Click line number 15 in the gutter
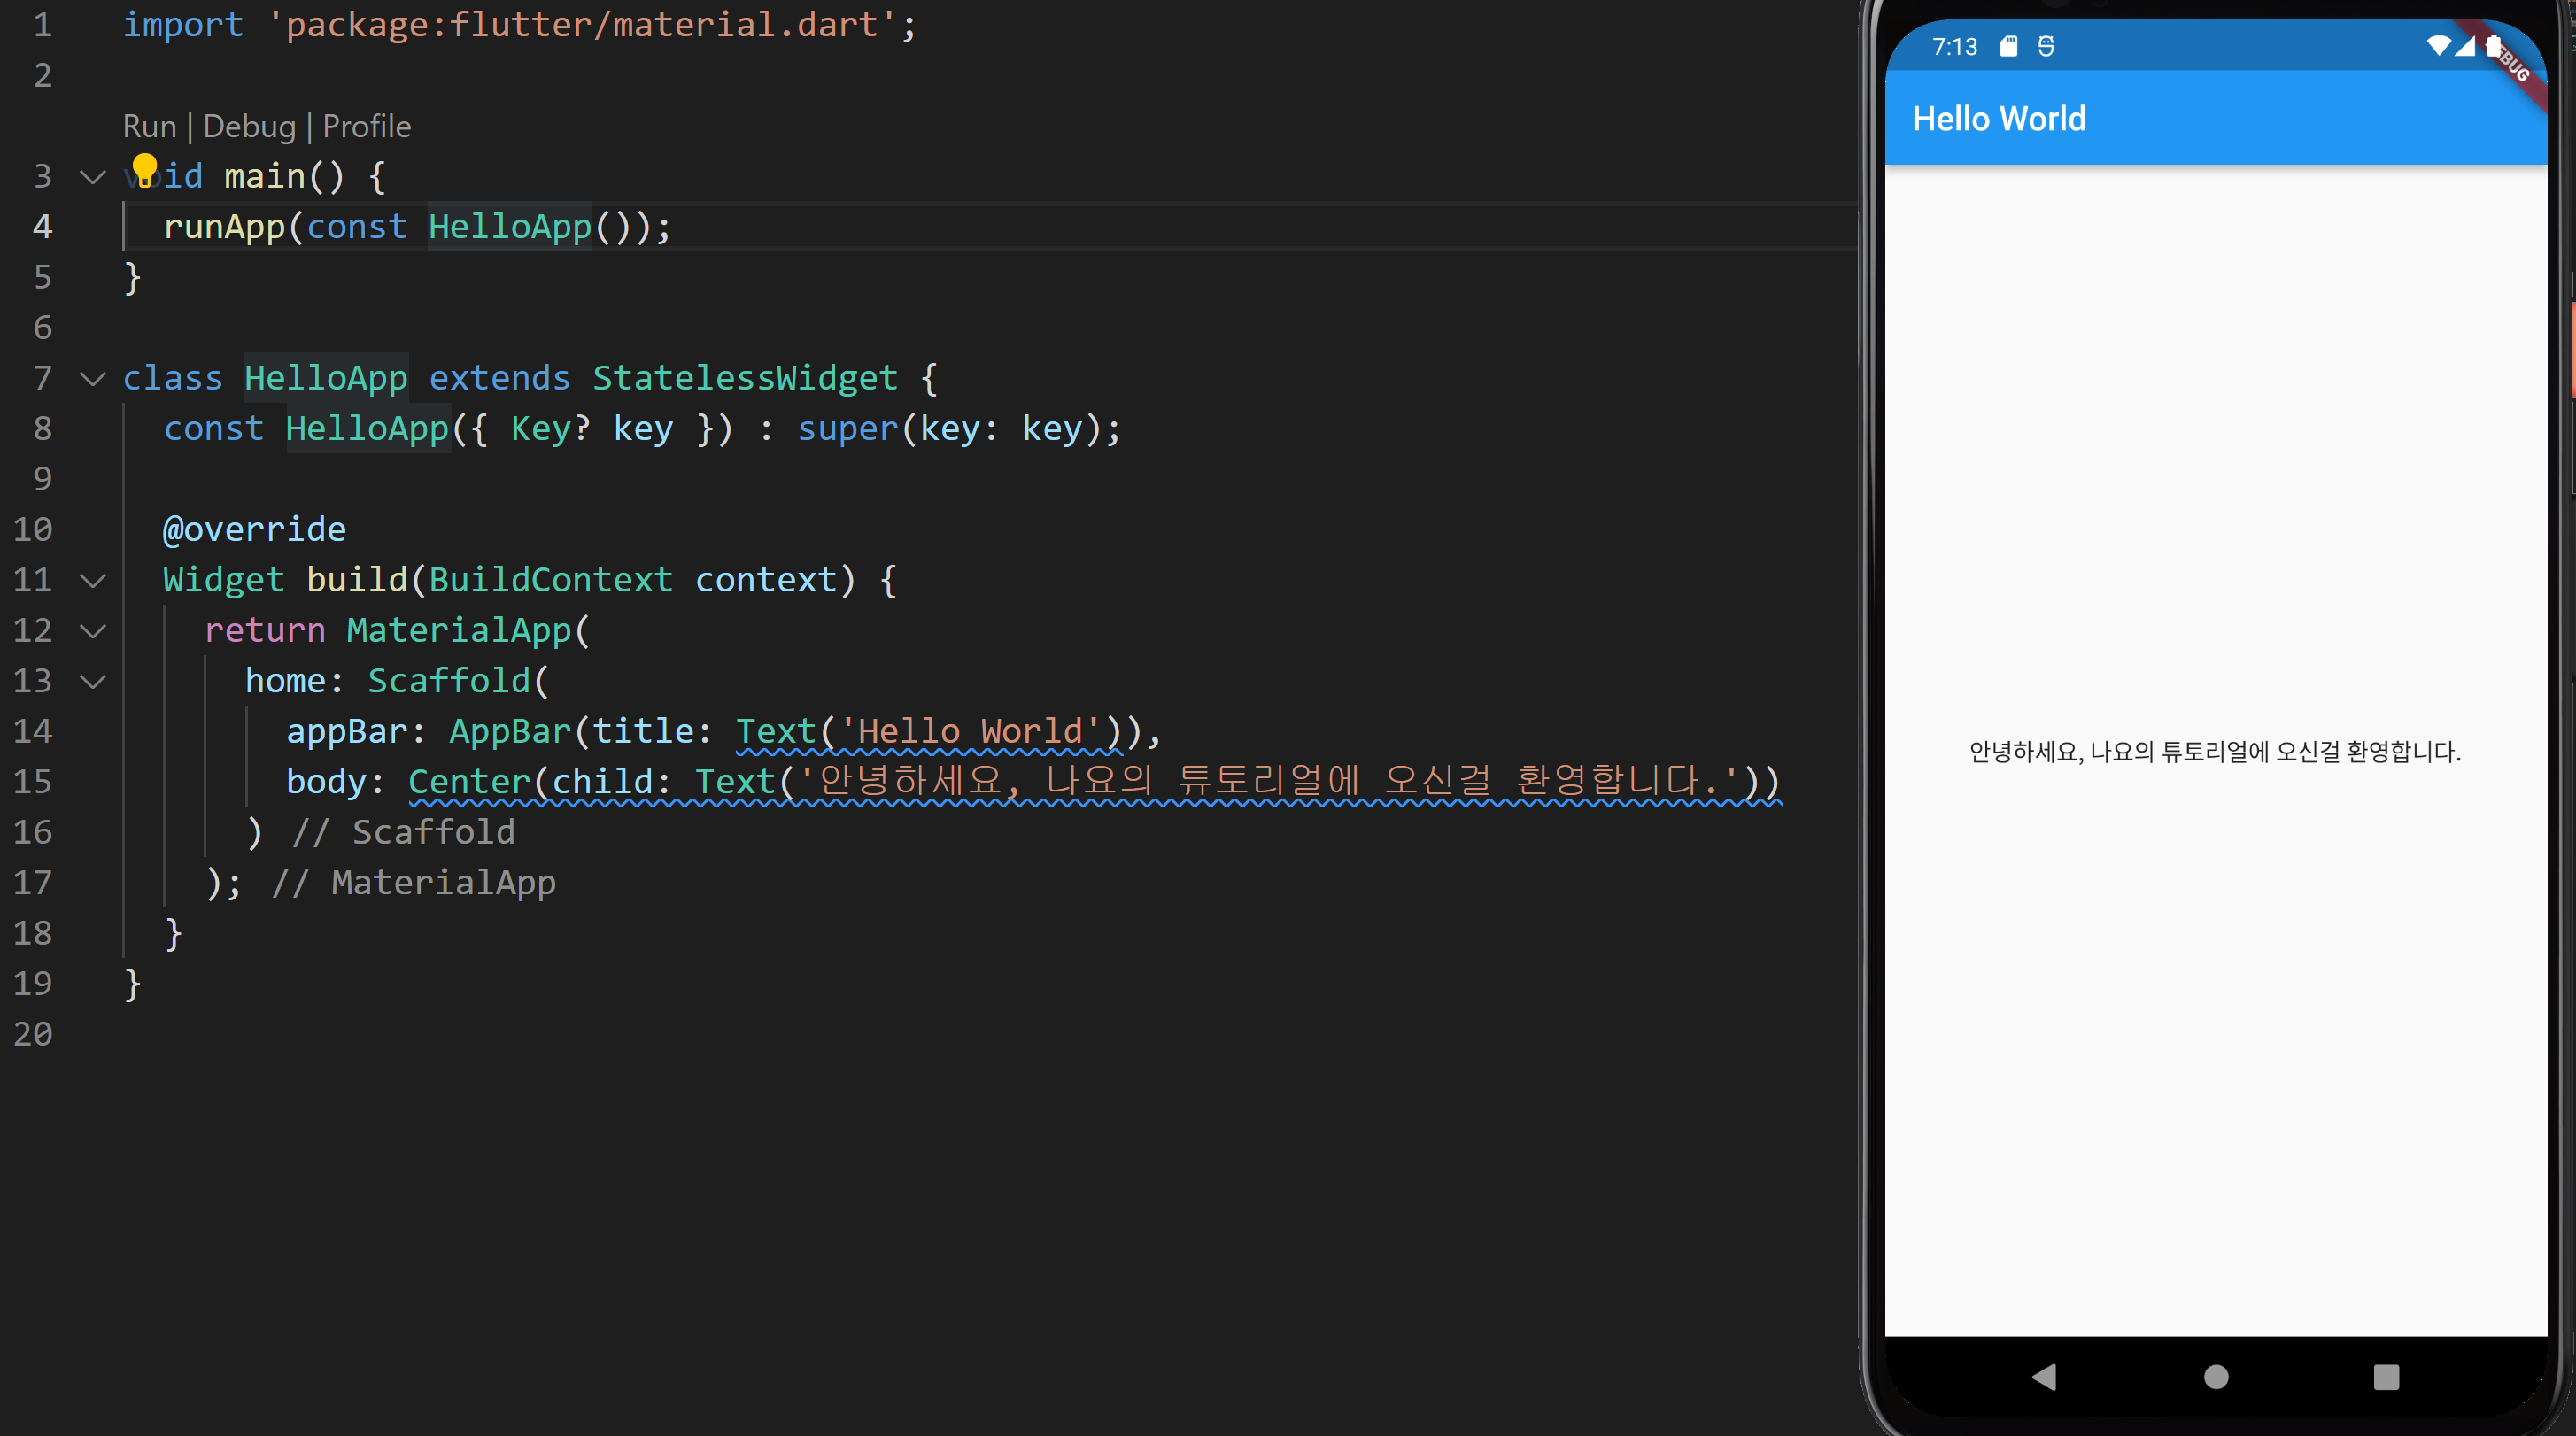 [x=33, y=782]
